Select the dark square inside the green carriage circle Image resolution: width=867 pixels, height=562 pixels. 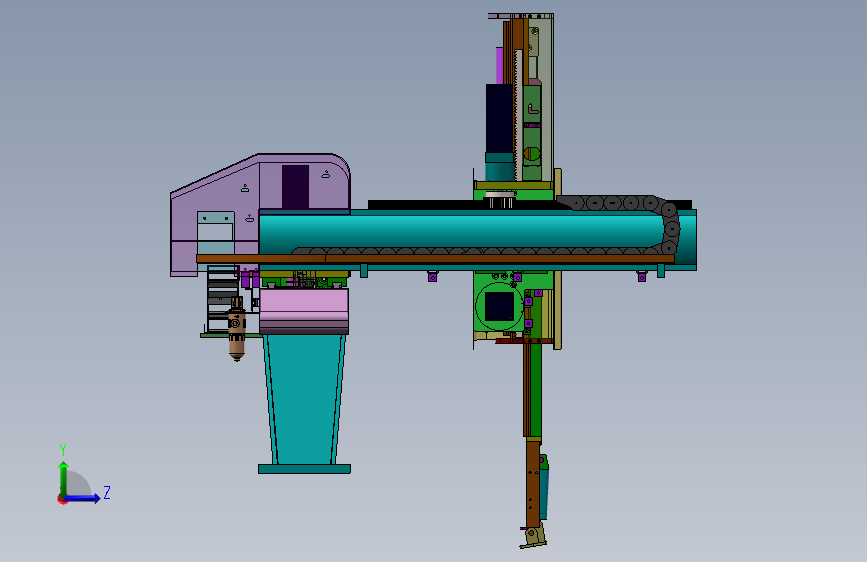499,307
